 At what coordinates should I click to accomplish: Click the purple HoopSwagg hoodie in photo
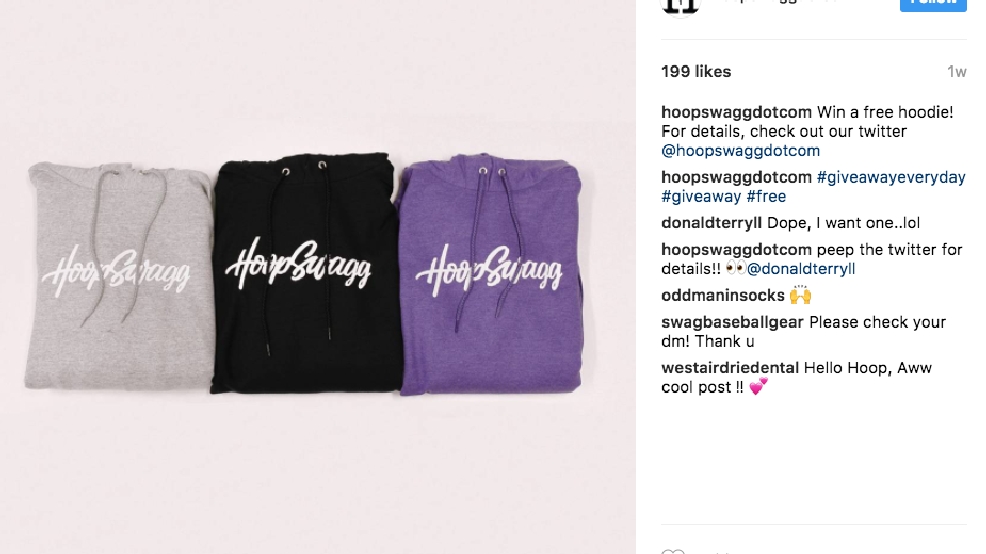[490, 275]
